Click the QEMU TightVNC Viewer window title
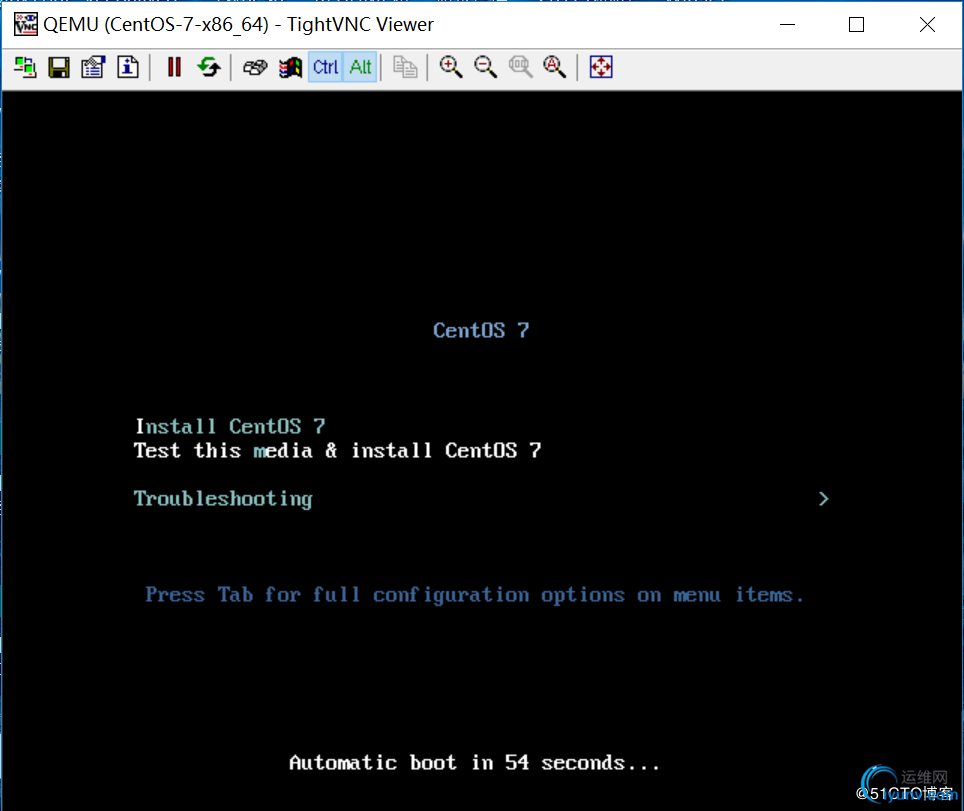Viewport: 964px width, 811px height. click(x=239, y=25)
